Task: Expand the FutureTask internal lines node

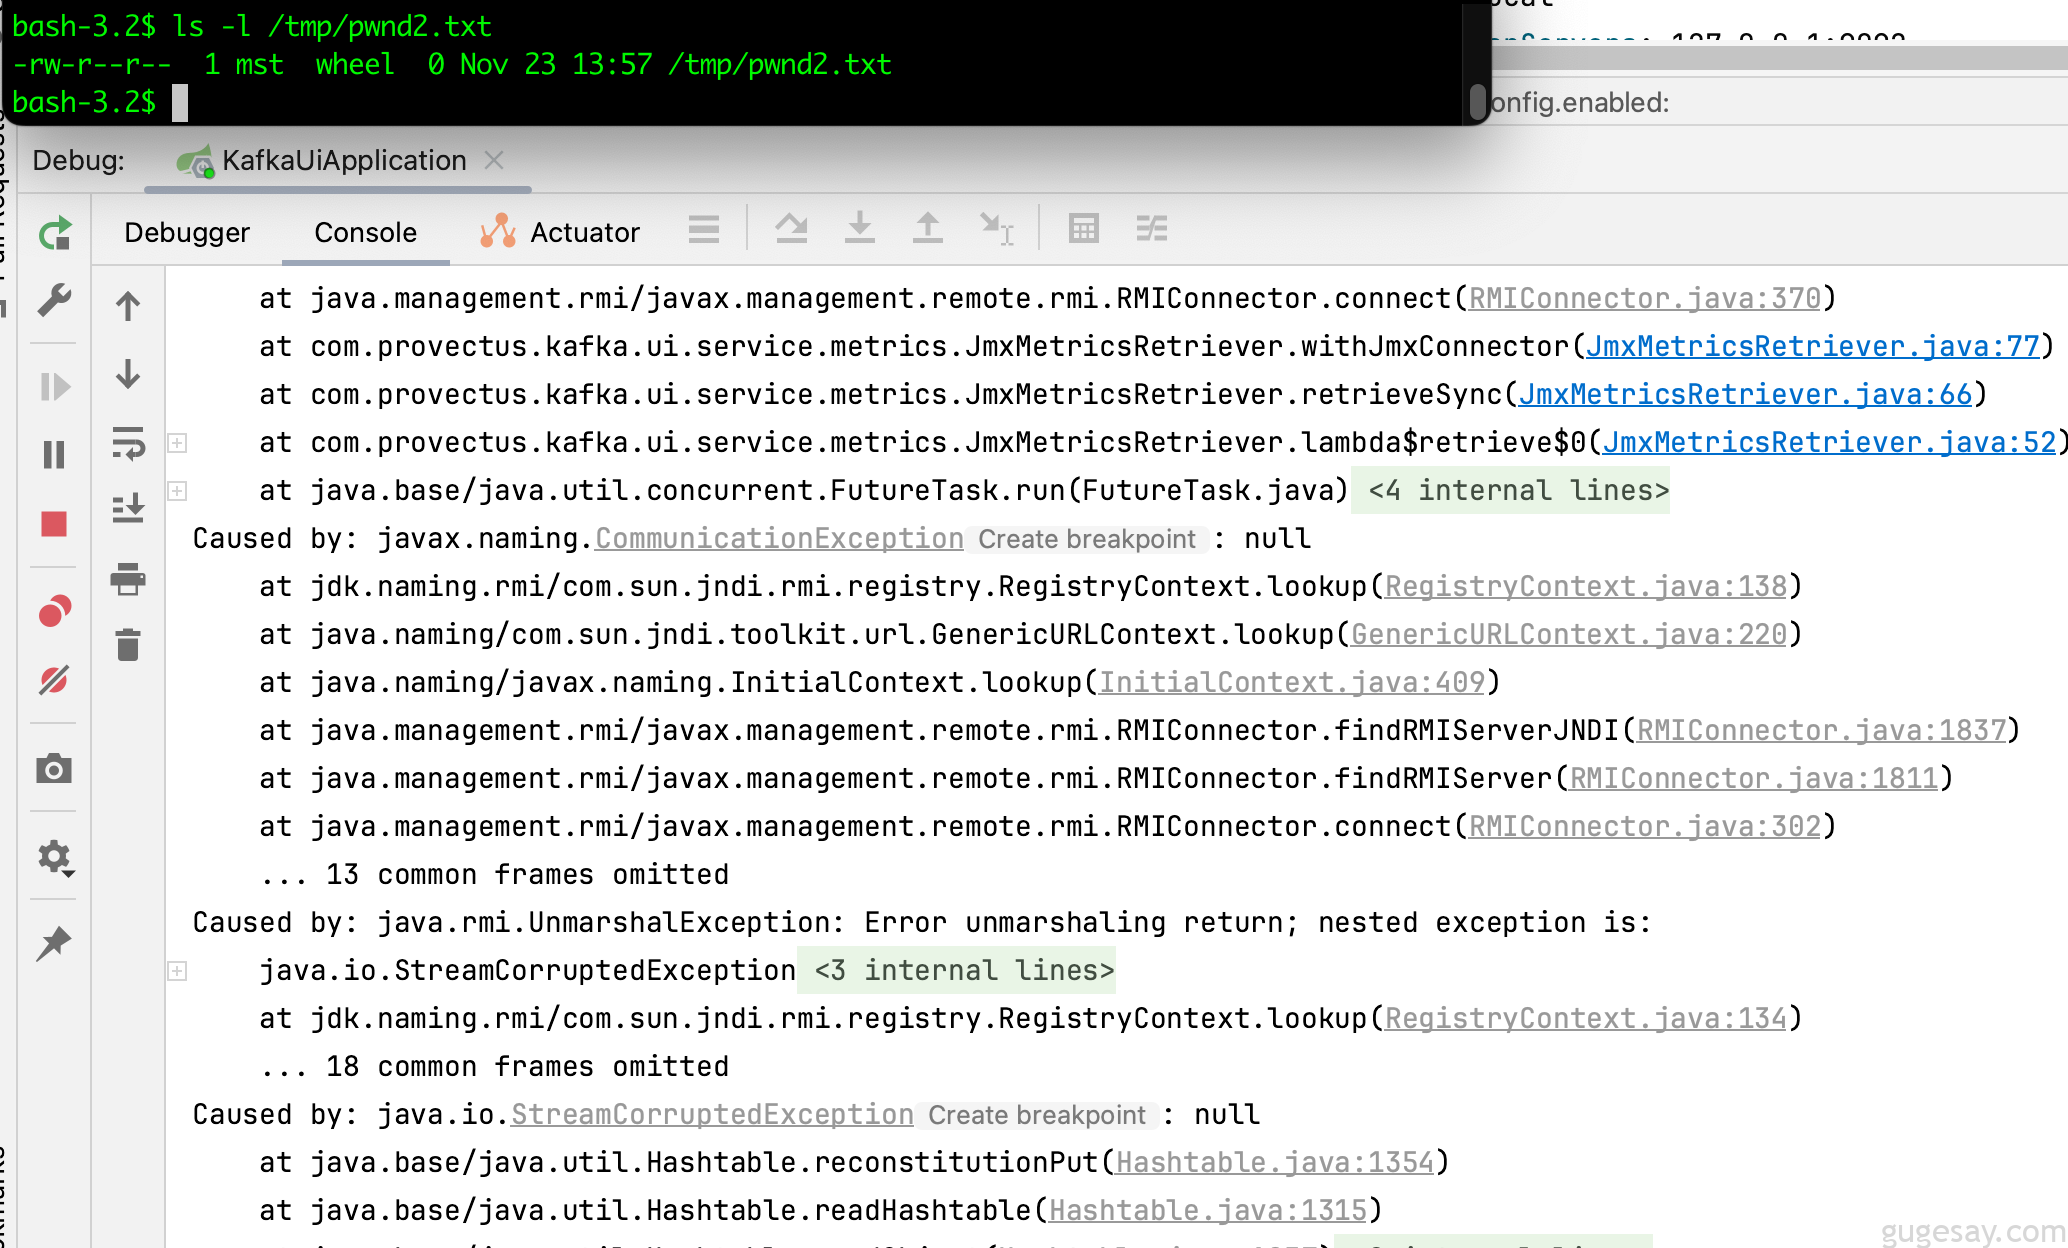Action: (x=177, y=489)
